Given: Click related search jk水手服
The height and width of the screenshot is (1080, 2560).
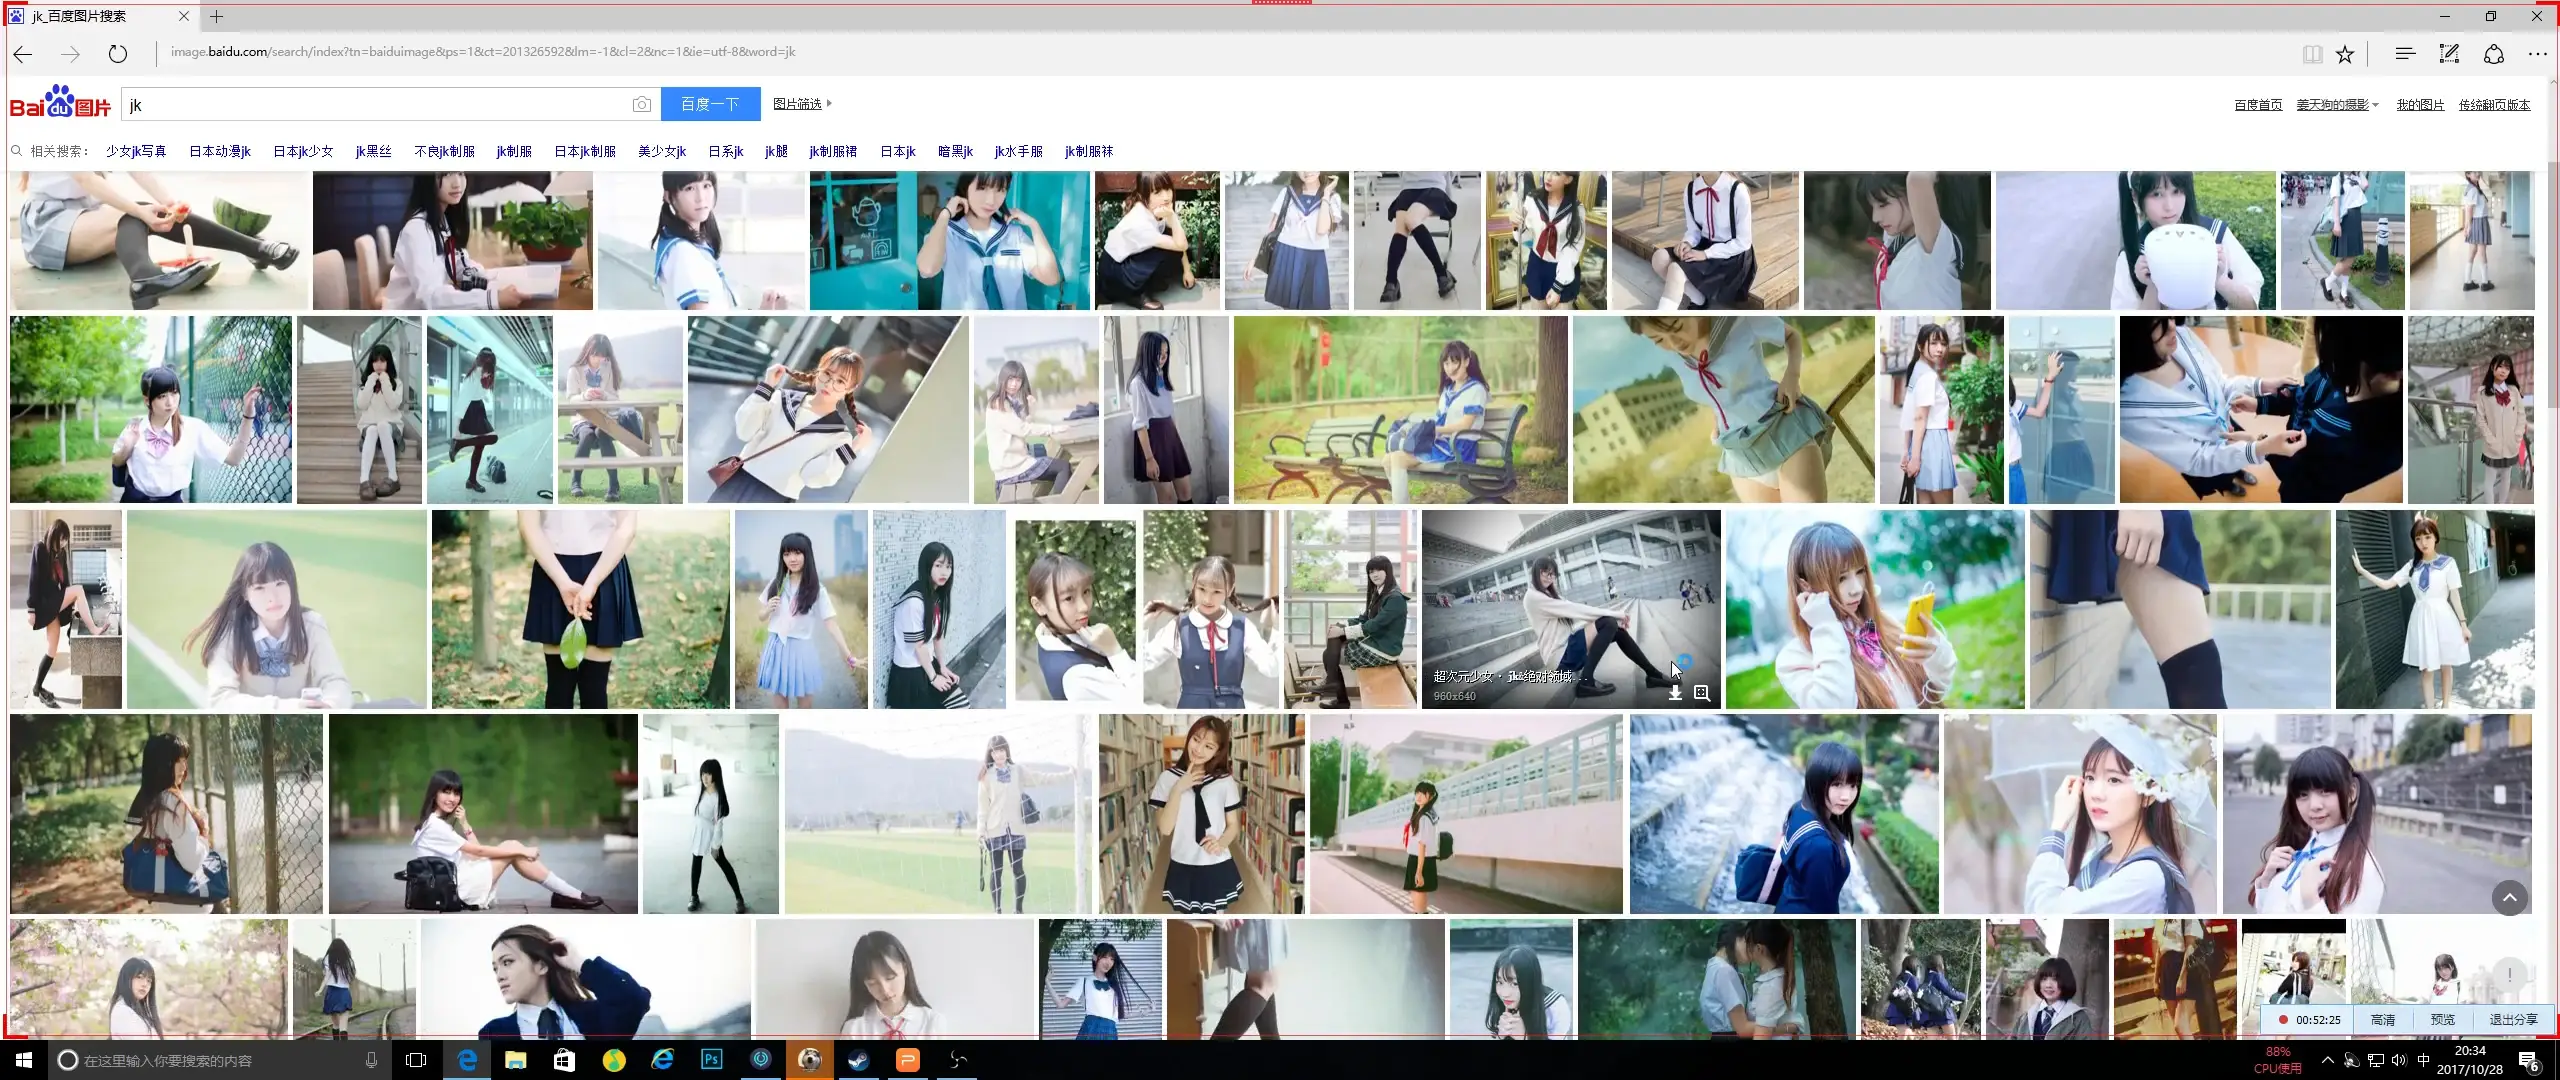Looking at the screenshot, I should click(1019, 152).
